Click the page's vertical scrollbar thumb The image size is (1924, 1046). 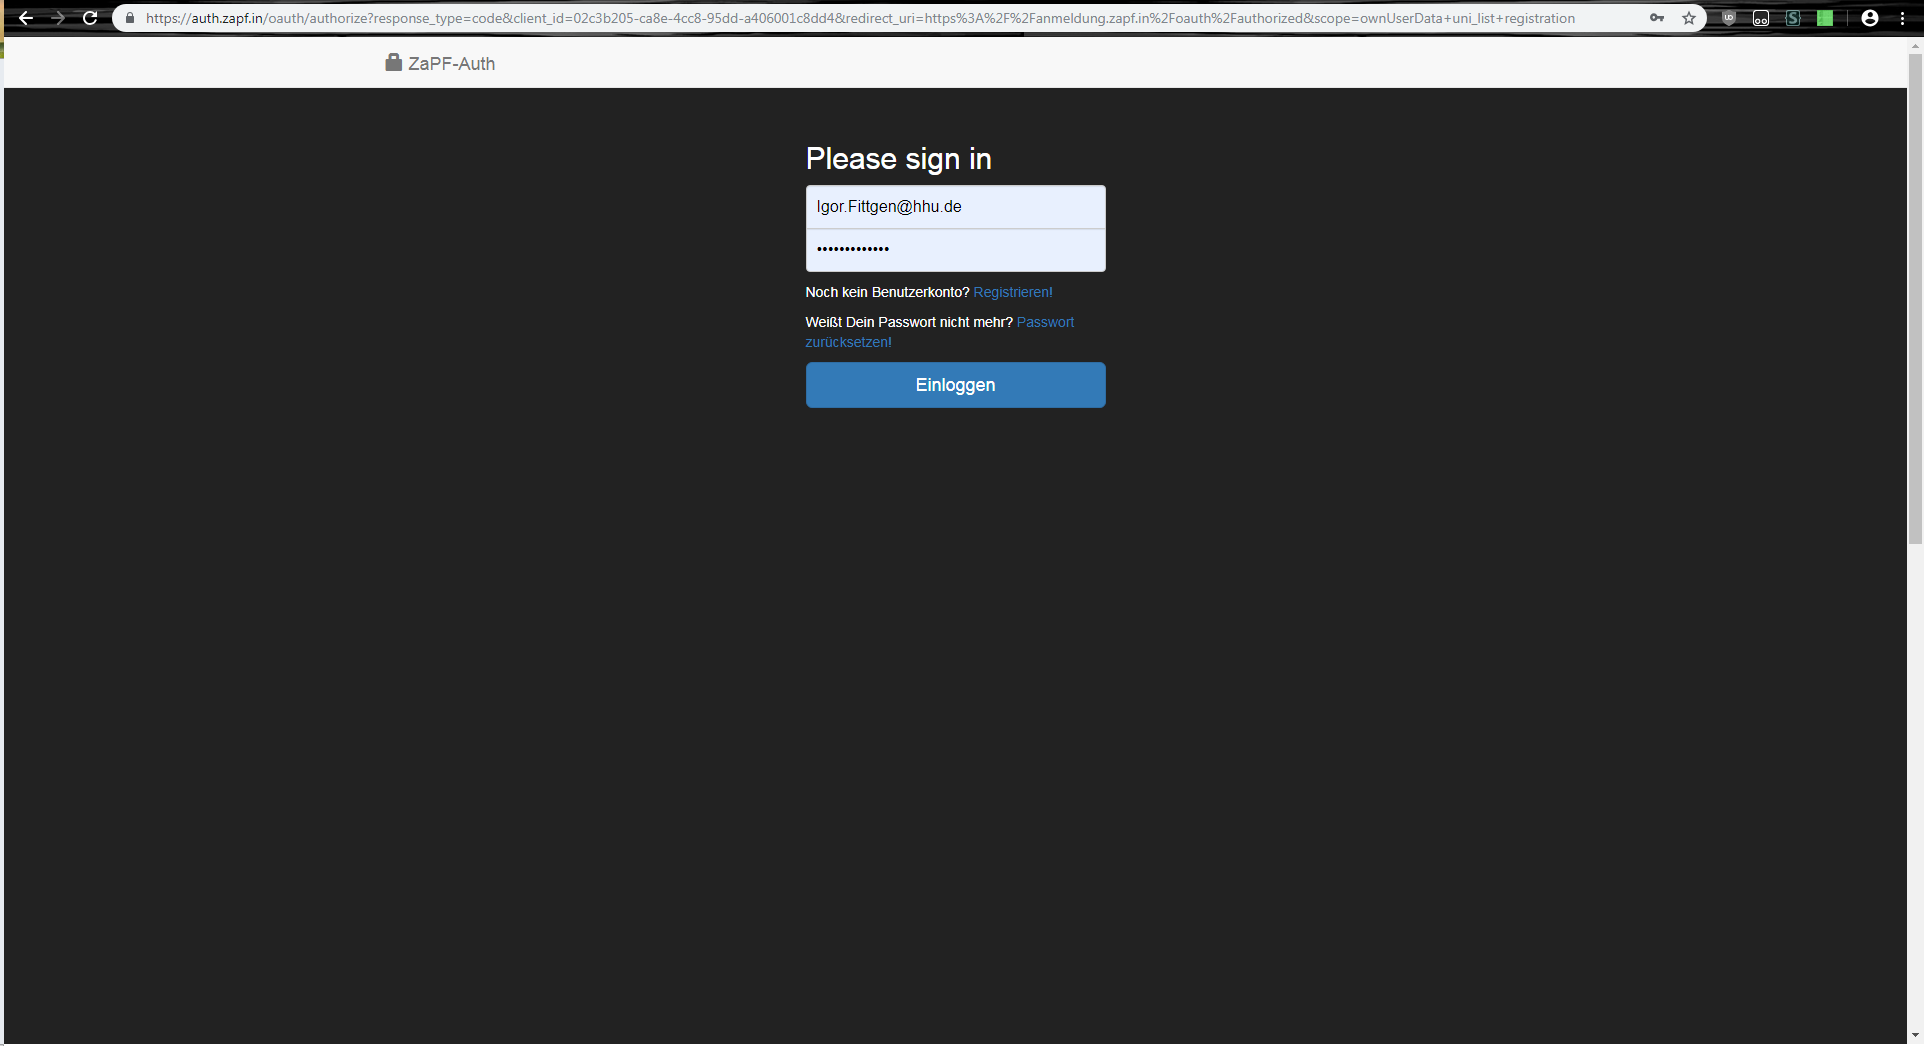coord(1915,300)
